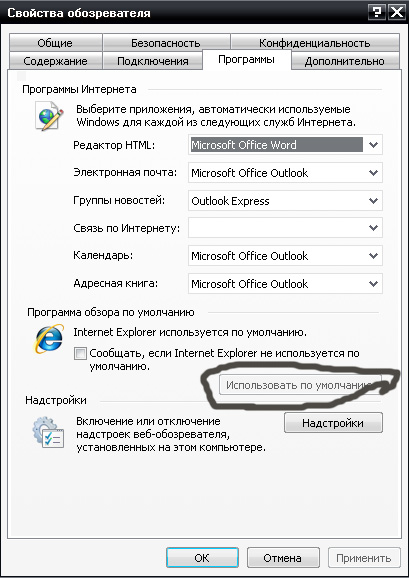Toggle the Сообщать, если Internet Explorer checkbox
The height and width of the screenshot is (578, 409).
coord(80,354)
